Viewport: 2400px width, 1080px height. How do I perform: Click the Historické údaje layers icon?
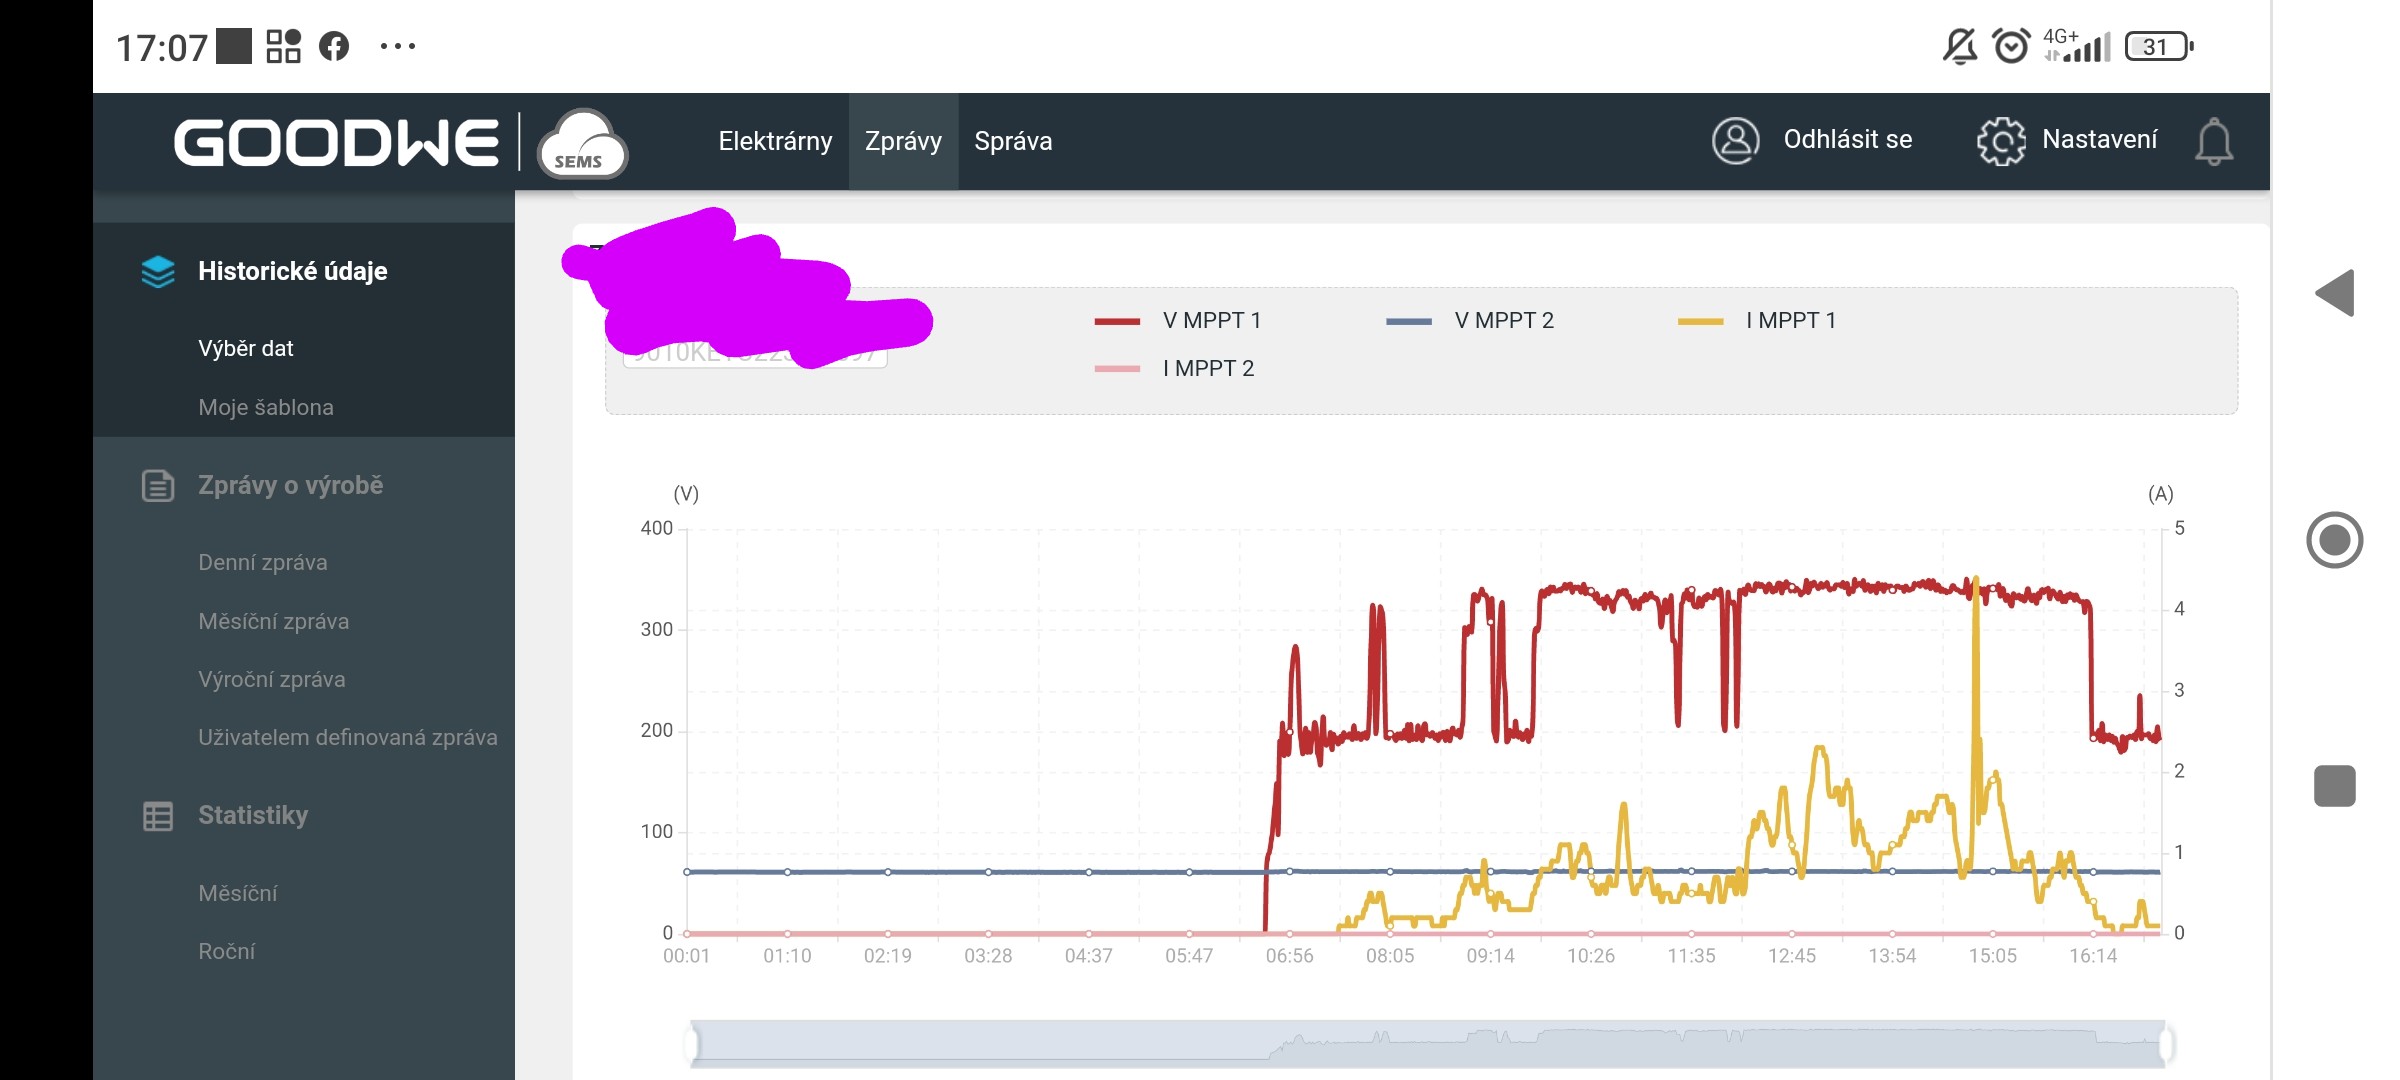click(158, 271)
